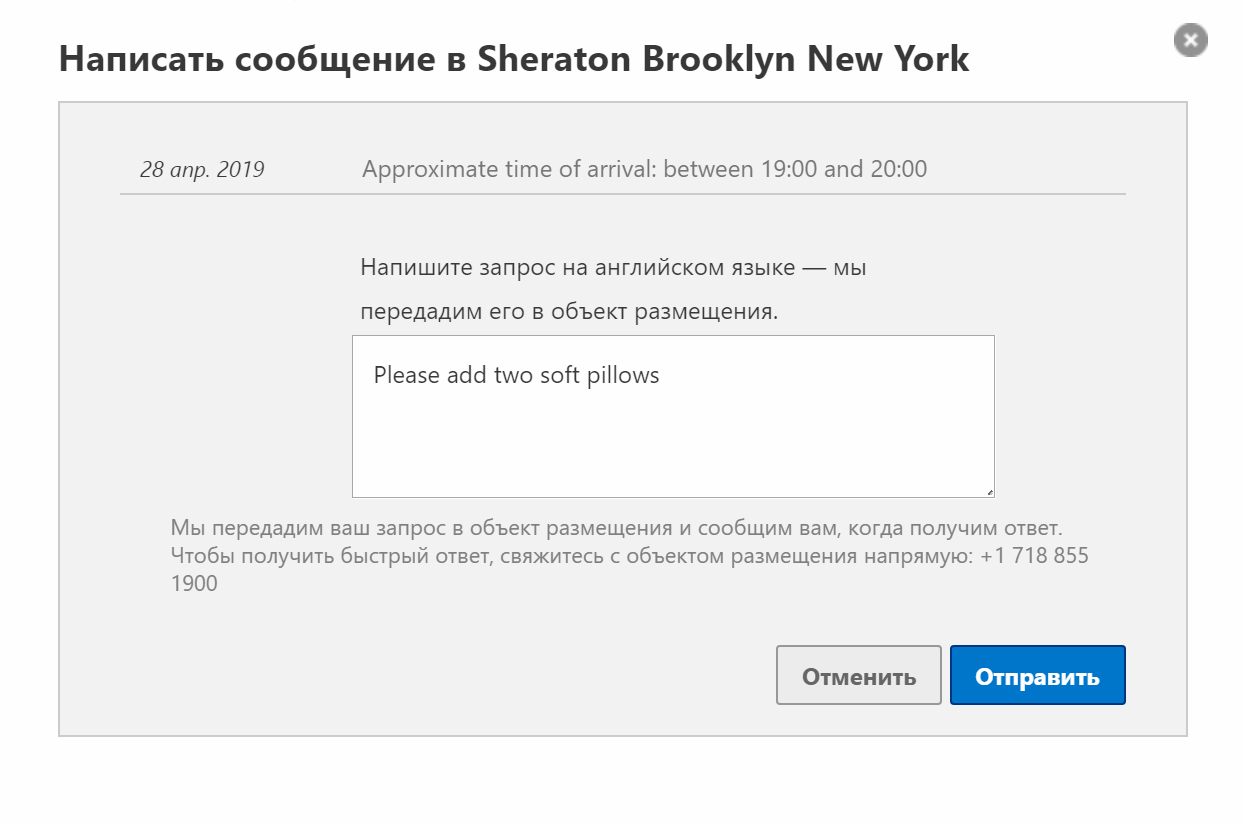Click the phone number ending 1900

pos(194,583)
